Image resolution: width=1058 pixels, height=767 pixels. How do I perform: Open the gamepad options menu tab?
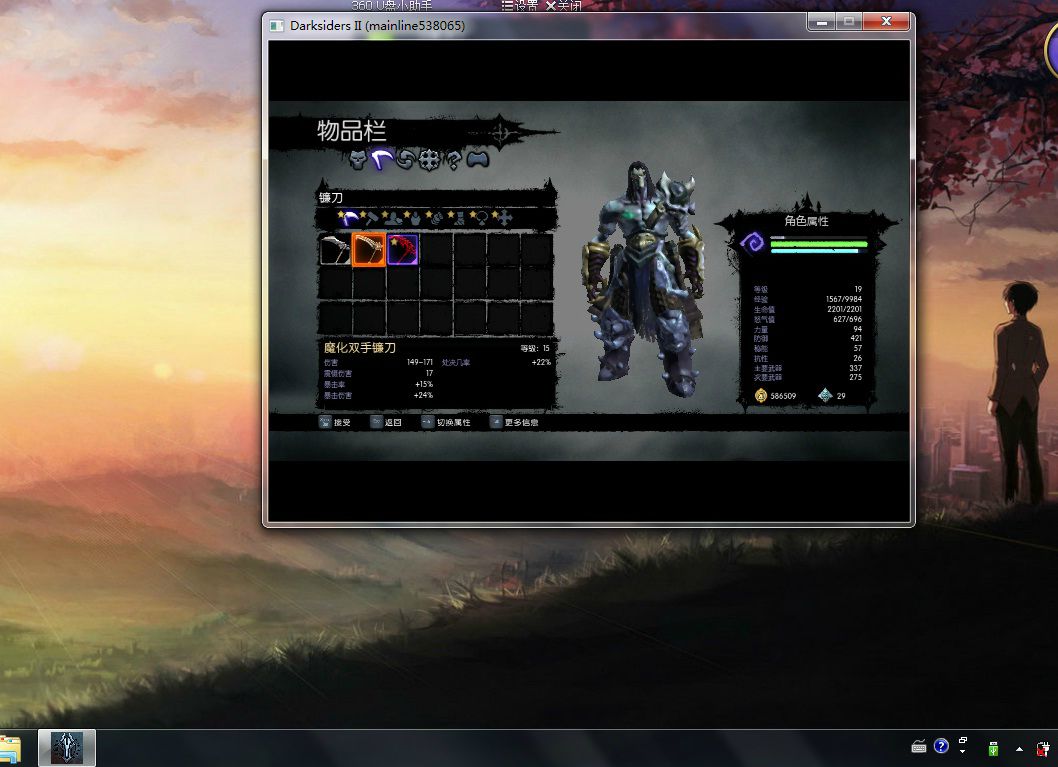click(478, 159)
